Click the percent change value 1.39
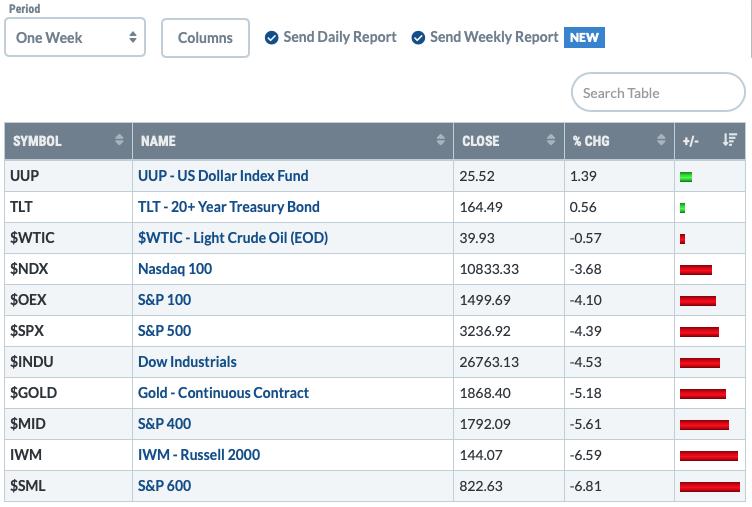This screenshot has width=752, height=507. [583, 176]
